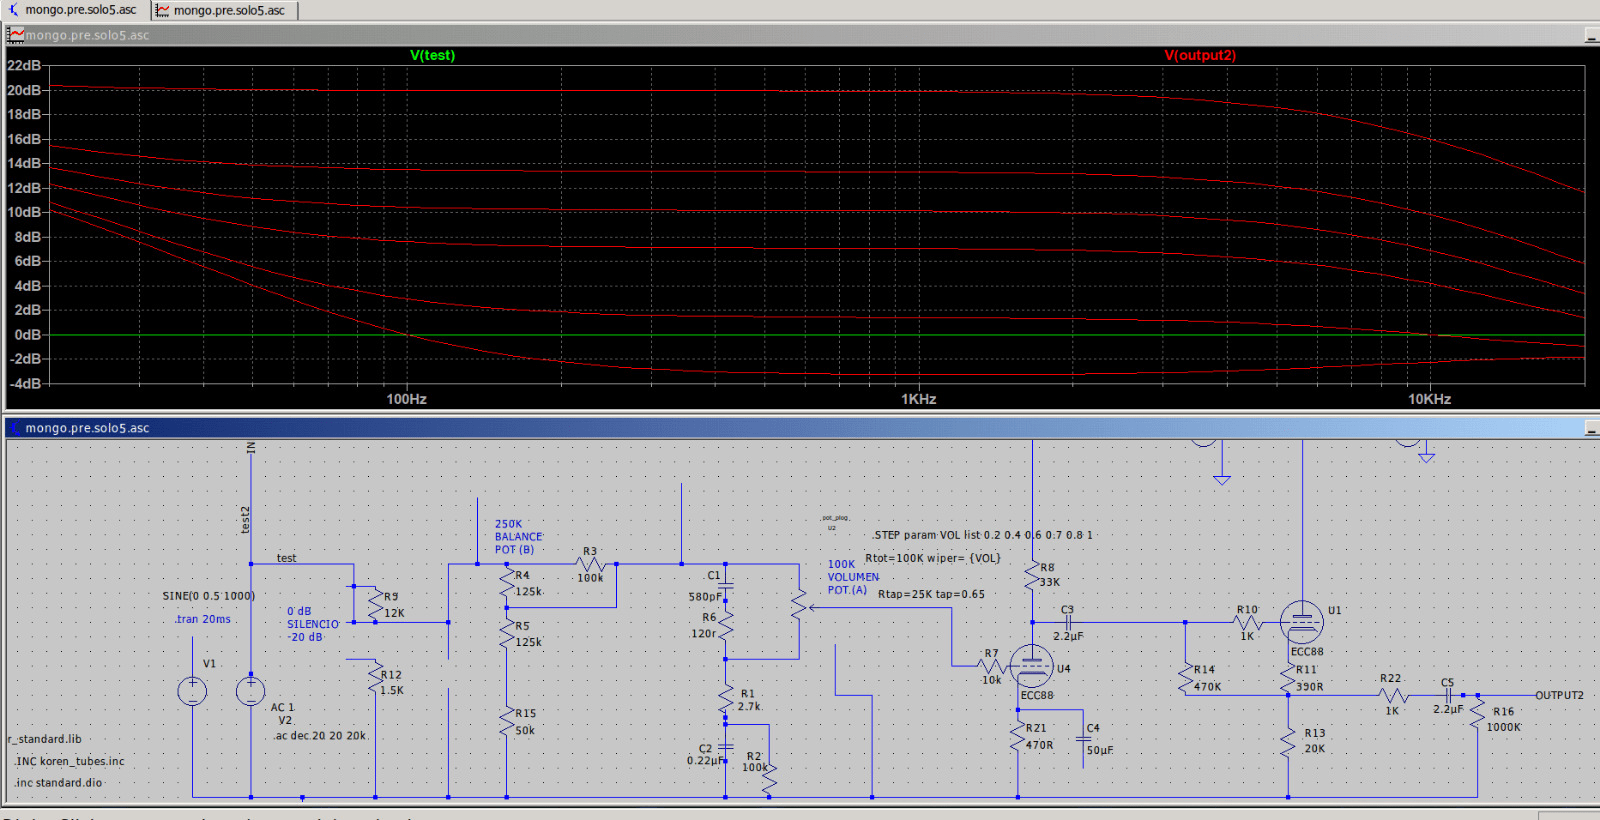Click the SINE(0 0.5 1000) source value
1600x820 pixels.
(209, 596)
